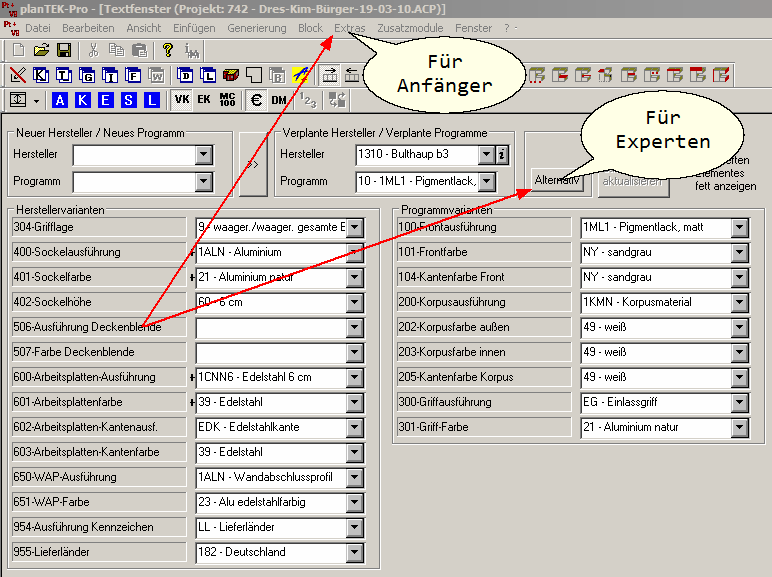This screenshot has height=577, width=772.
Task: Click the info 'i' button beside Bulthaup b3
Action: click(502, 155)
